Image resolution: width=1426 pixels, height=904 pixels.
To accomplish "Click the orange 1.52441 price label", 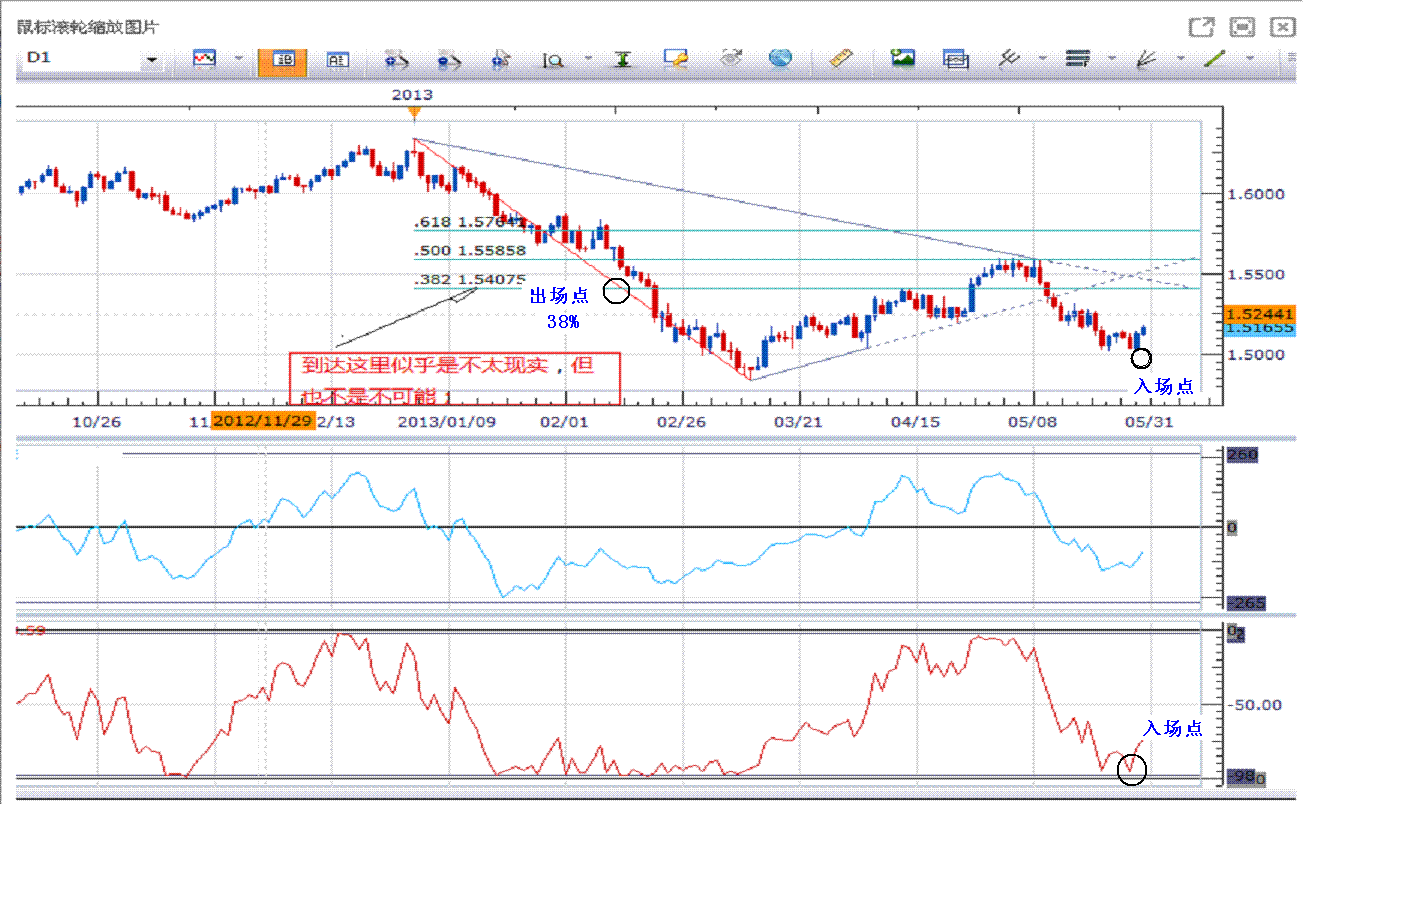I will (x=1260, y=314).
